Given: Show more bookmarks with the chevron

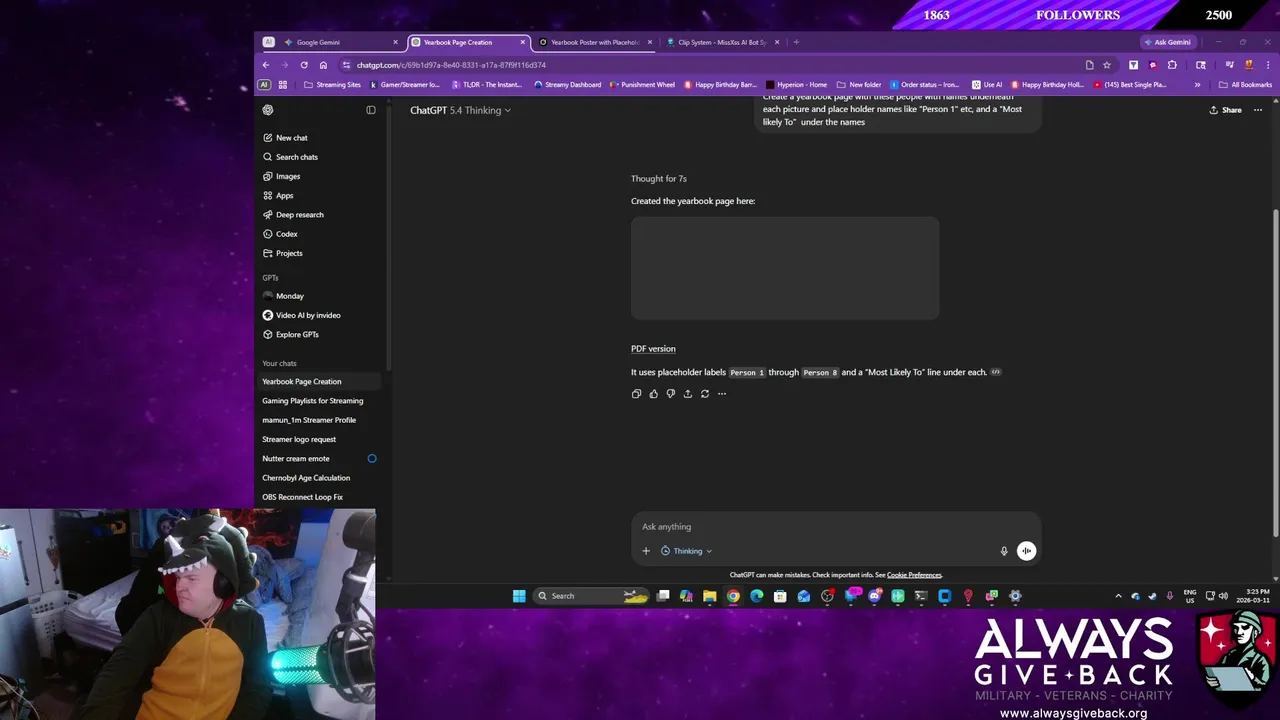Looking at the screenshot, I should [1197, 85].
